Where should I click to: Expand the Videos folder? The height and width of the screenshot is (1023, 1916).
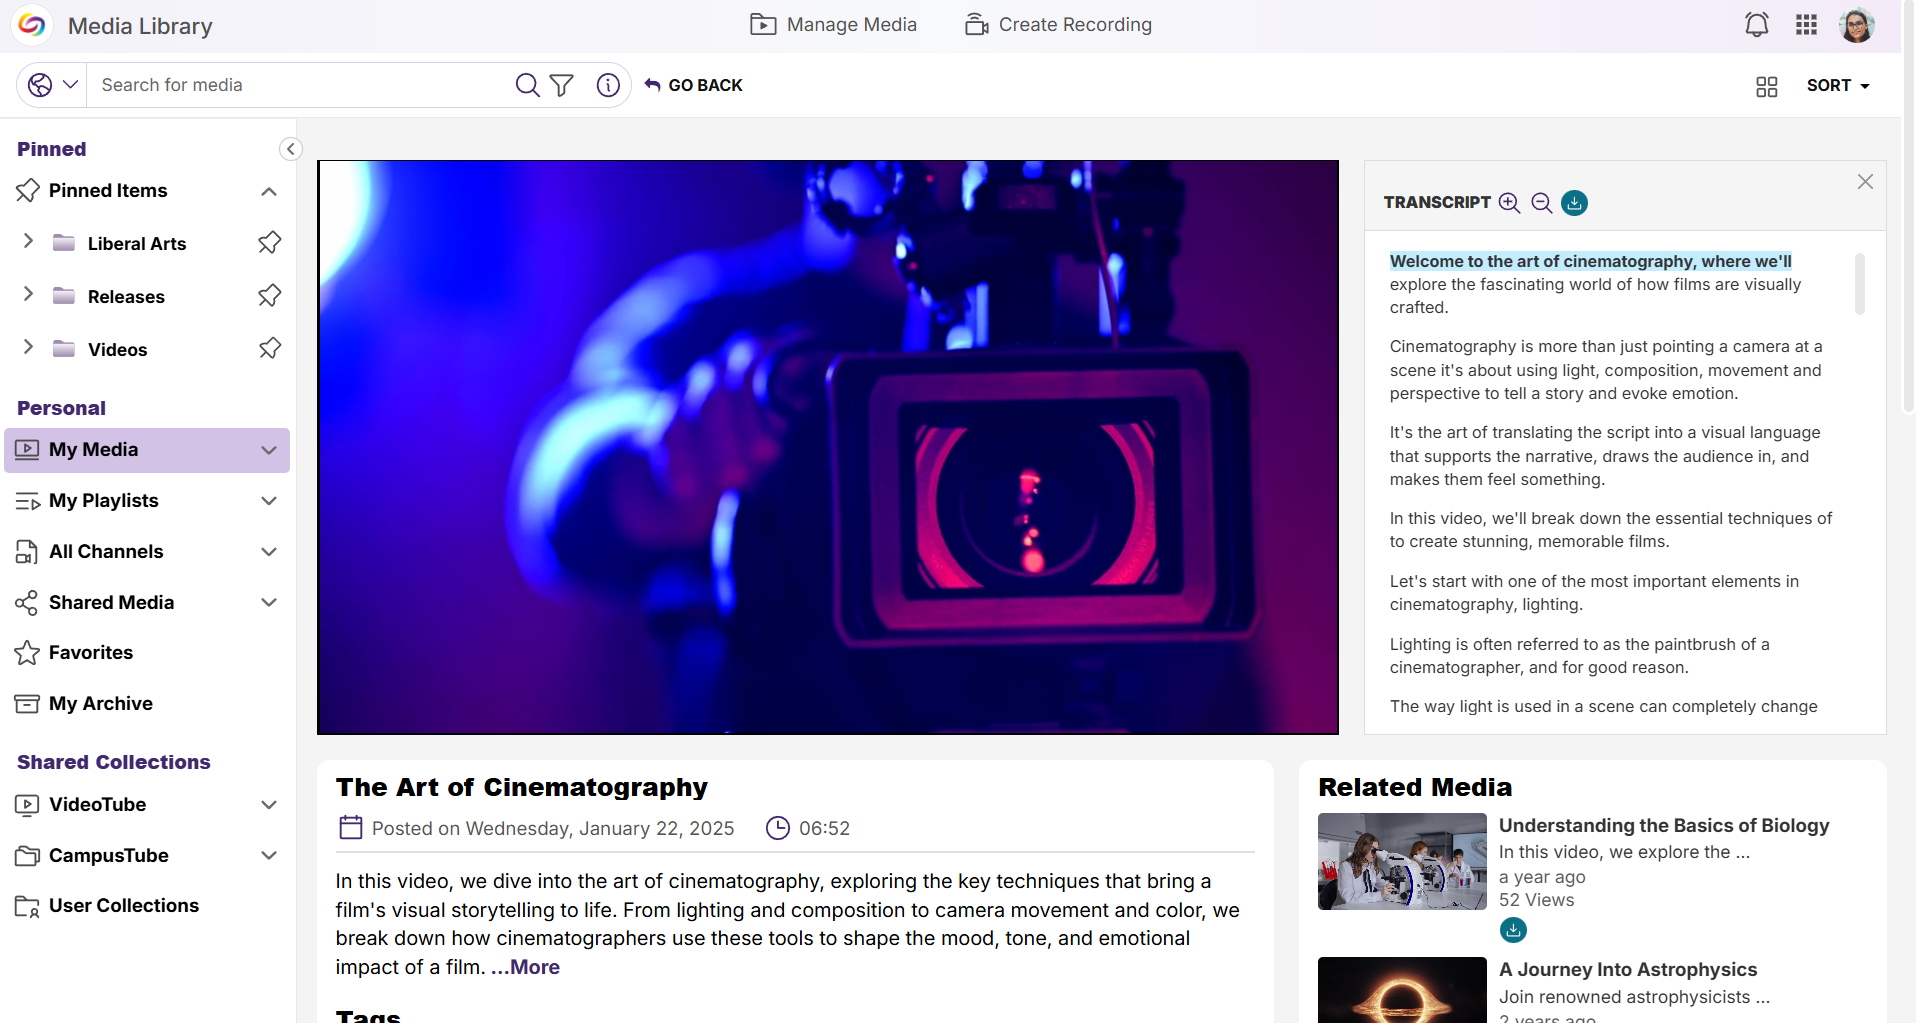28,347
